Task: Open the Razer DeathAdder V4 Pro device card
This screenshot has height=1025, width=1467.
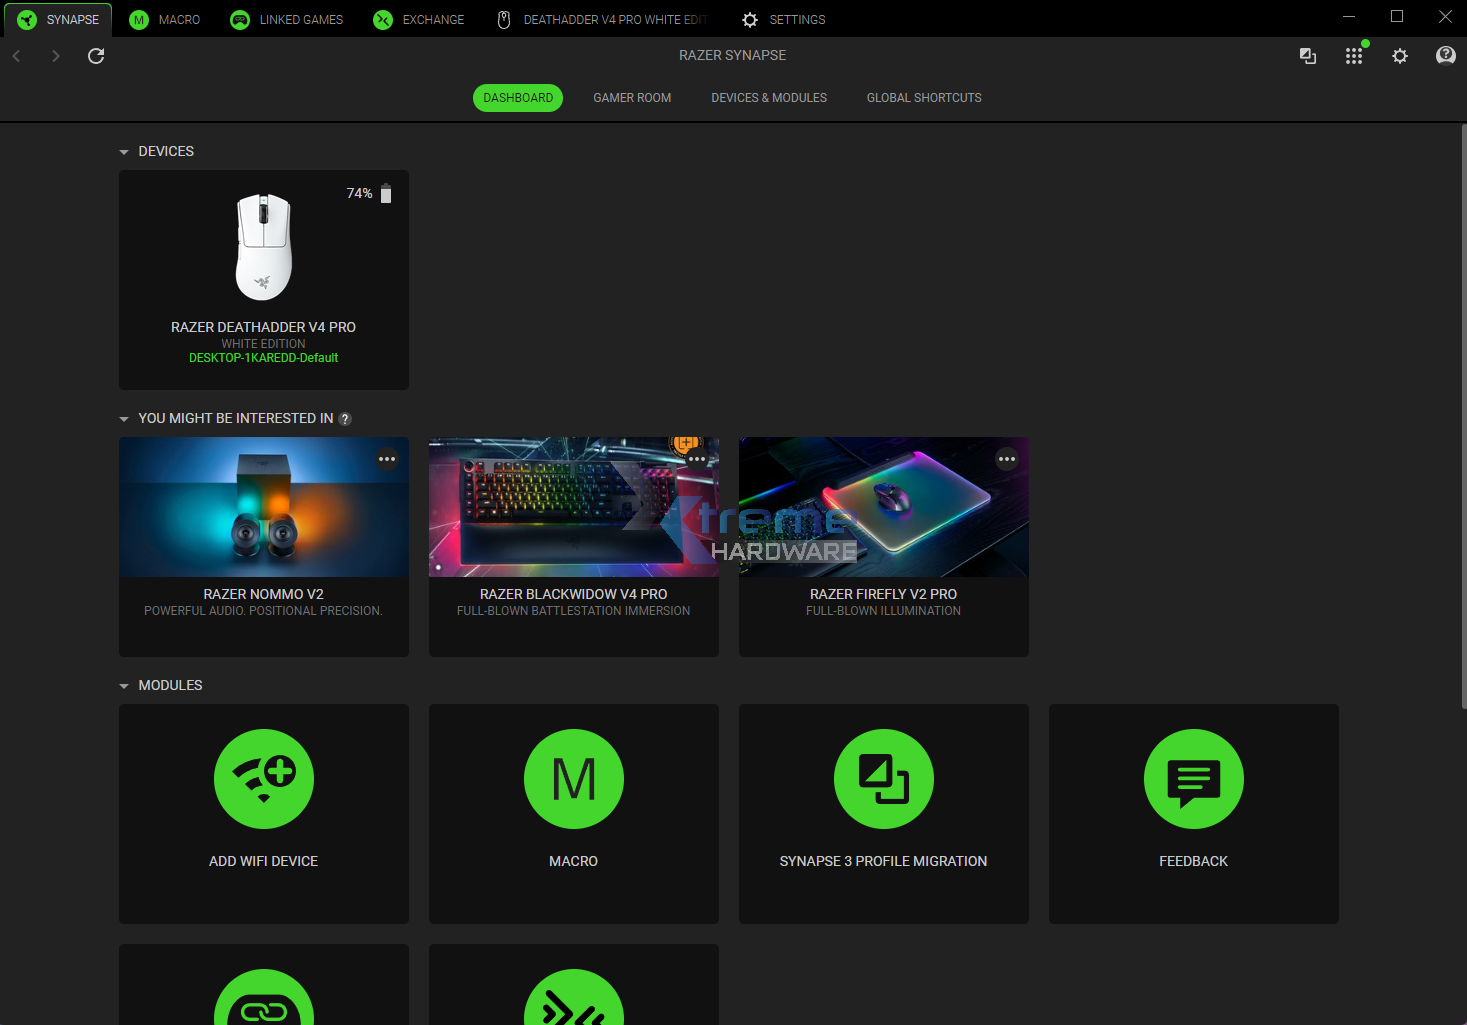Action: coord(263,250)
